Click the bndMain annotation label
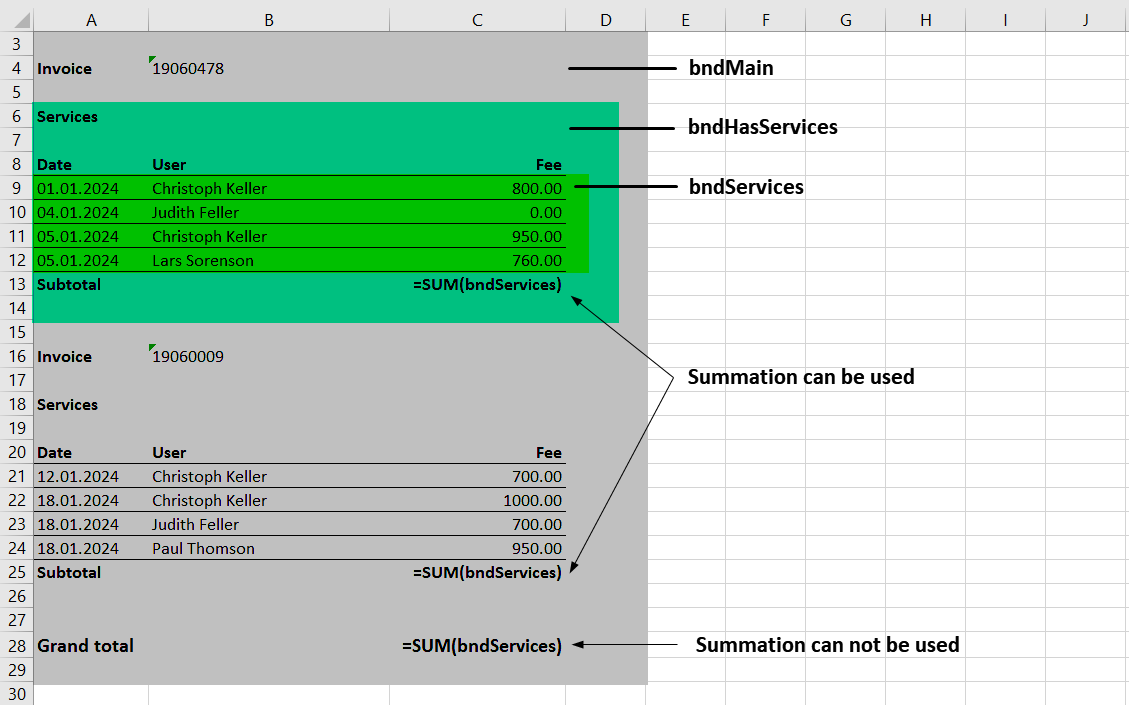 731,68
